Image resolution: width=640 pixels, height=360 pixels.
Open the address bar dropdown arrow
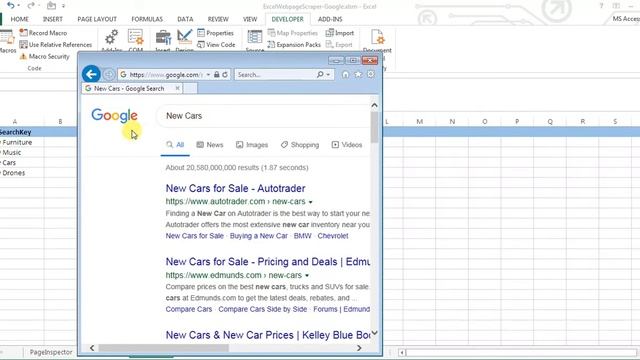pyautogui.click(x=208, y=75)
